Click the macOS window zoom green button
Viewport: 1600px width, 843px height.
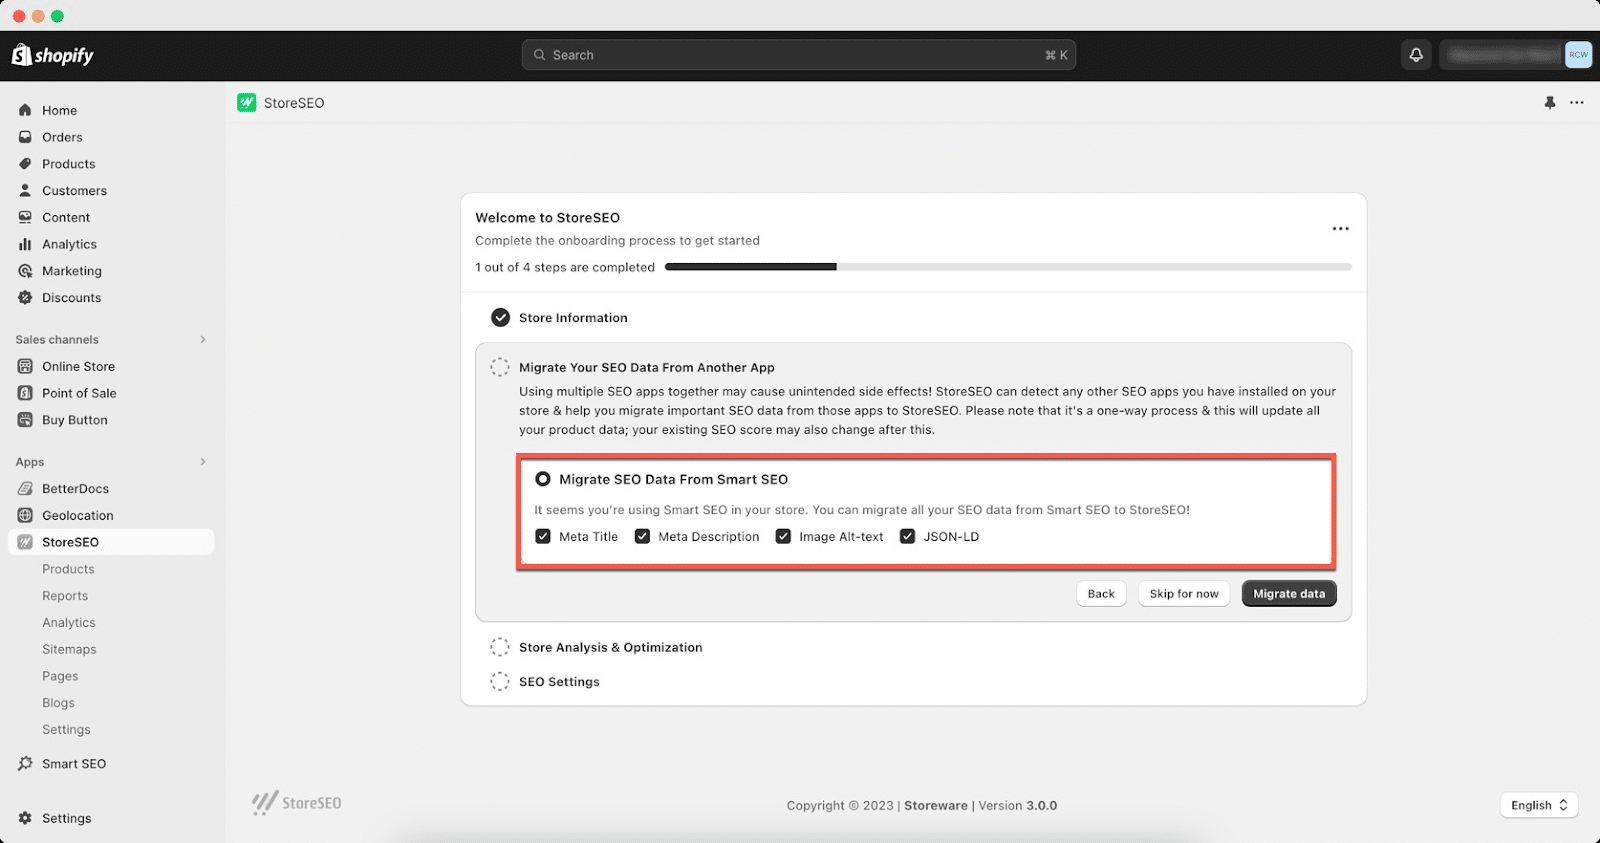[x=57, y=16]
